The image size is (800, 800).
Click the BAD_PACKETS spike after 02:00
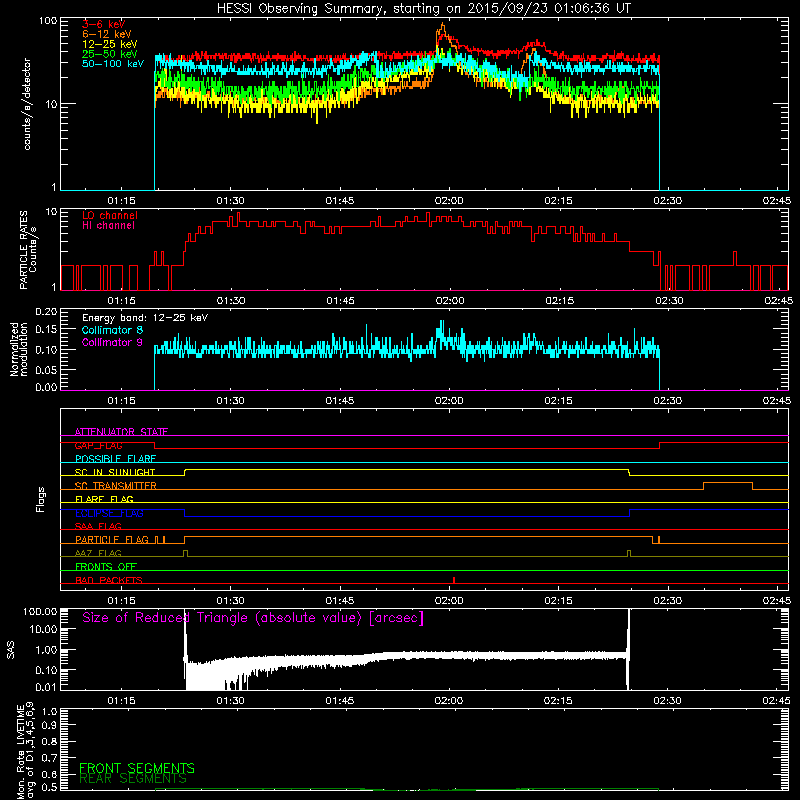[x=454, y=580]
